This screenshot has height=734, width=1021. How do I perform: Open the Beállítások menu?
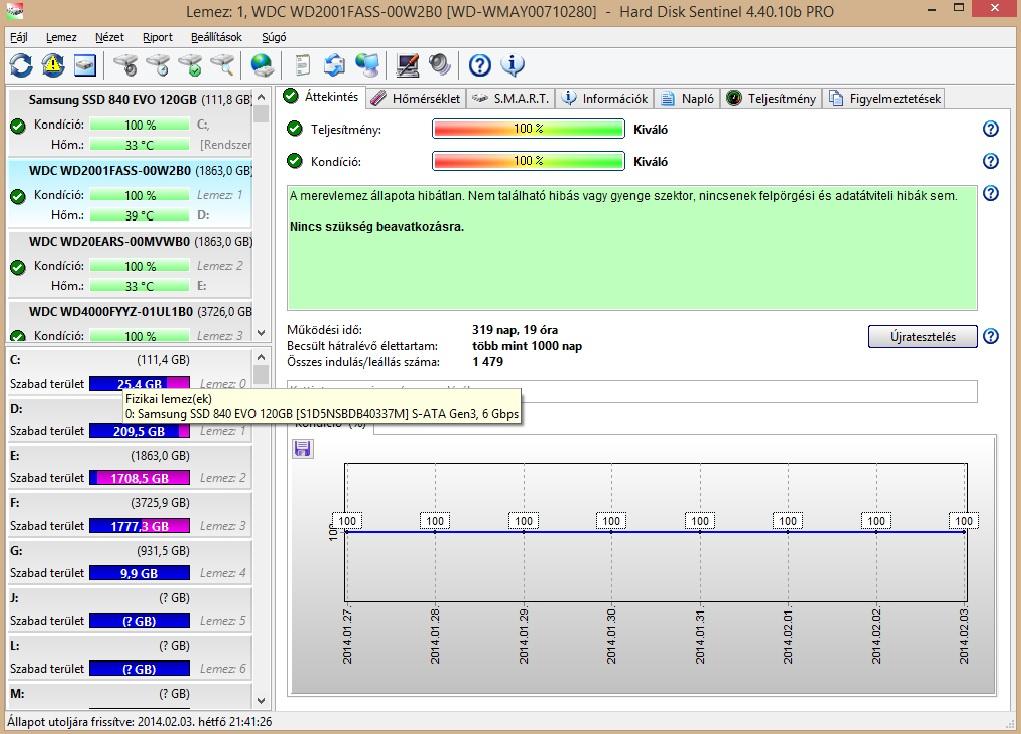217,37
